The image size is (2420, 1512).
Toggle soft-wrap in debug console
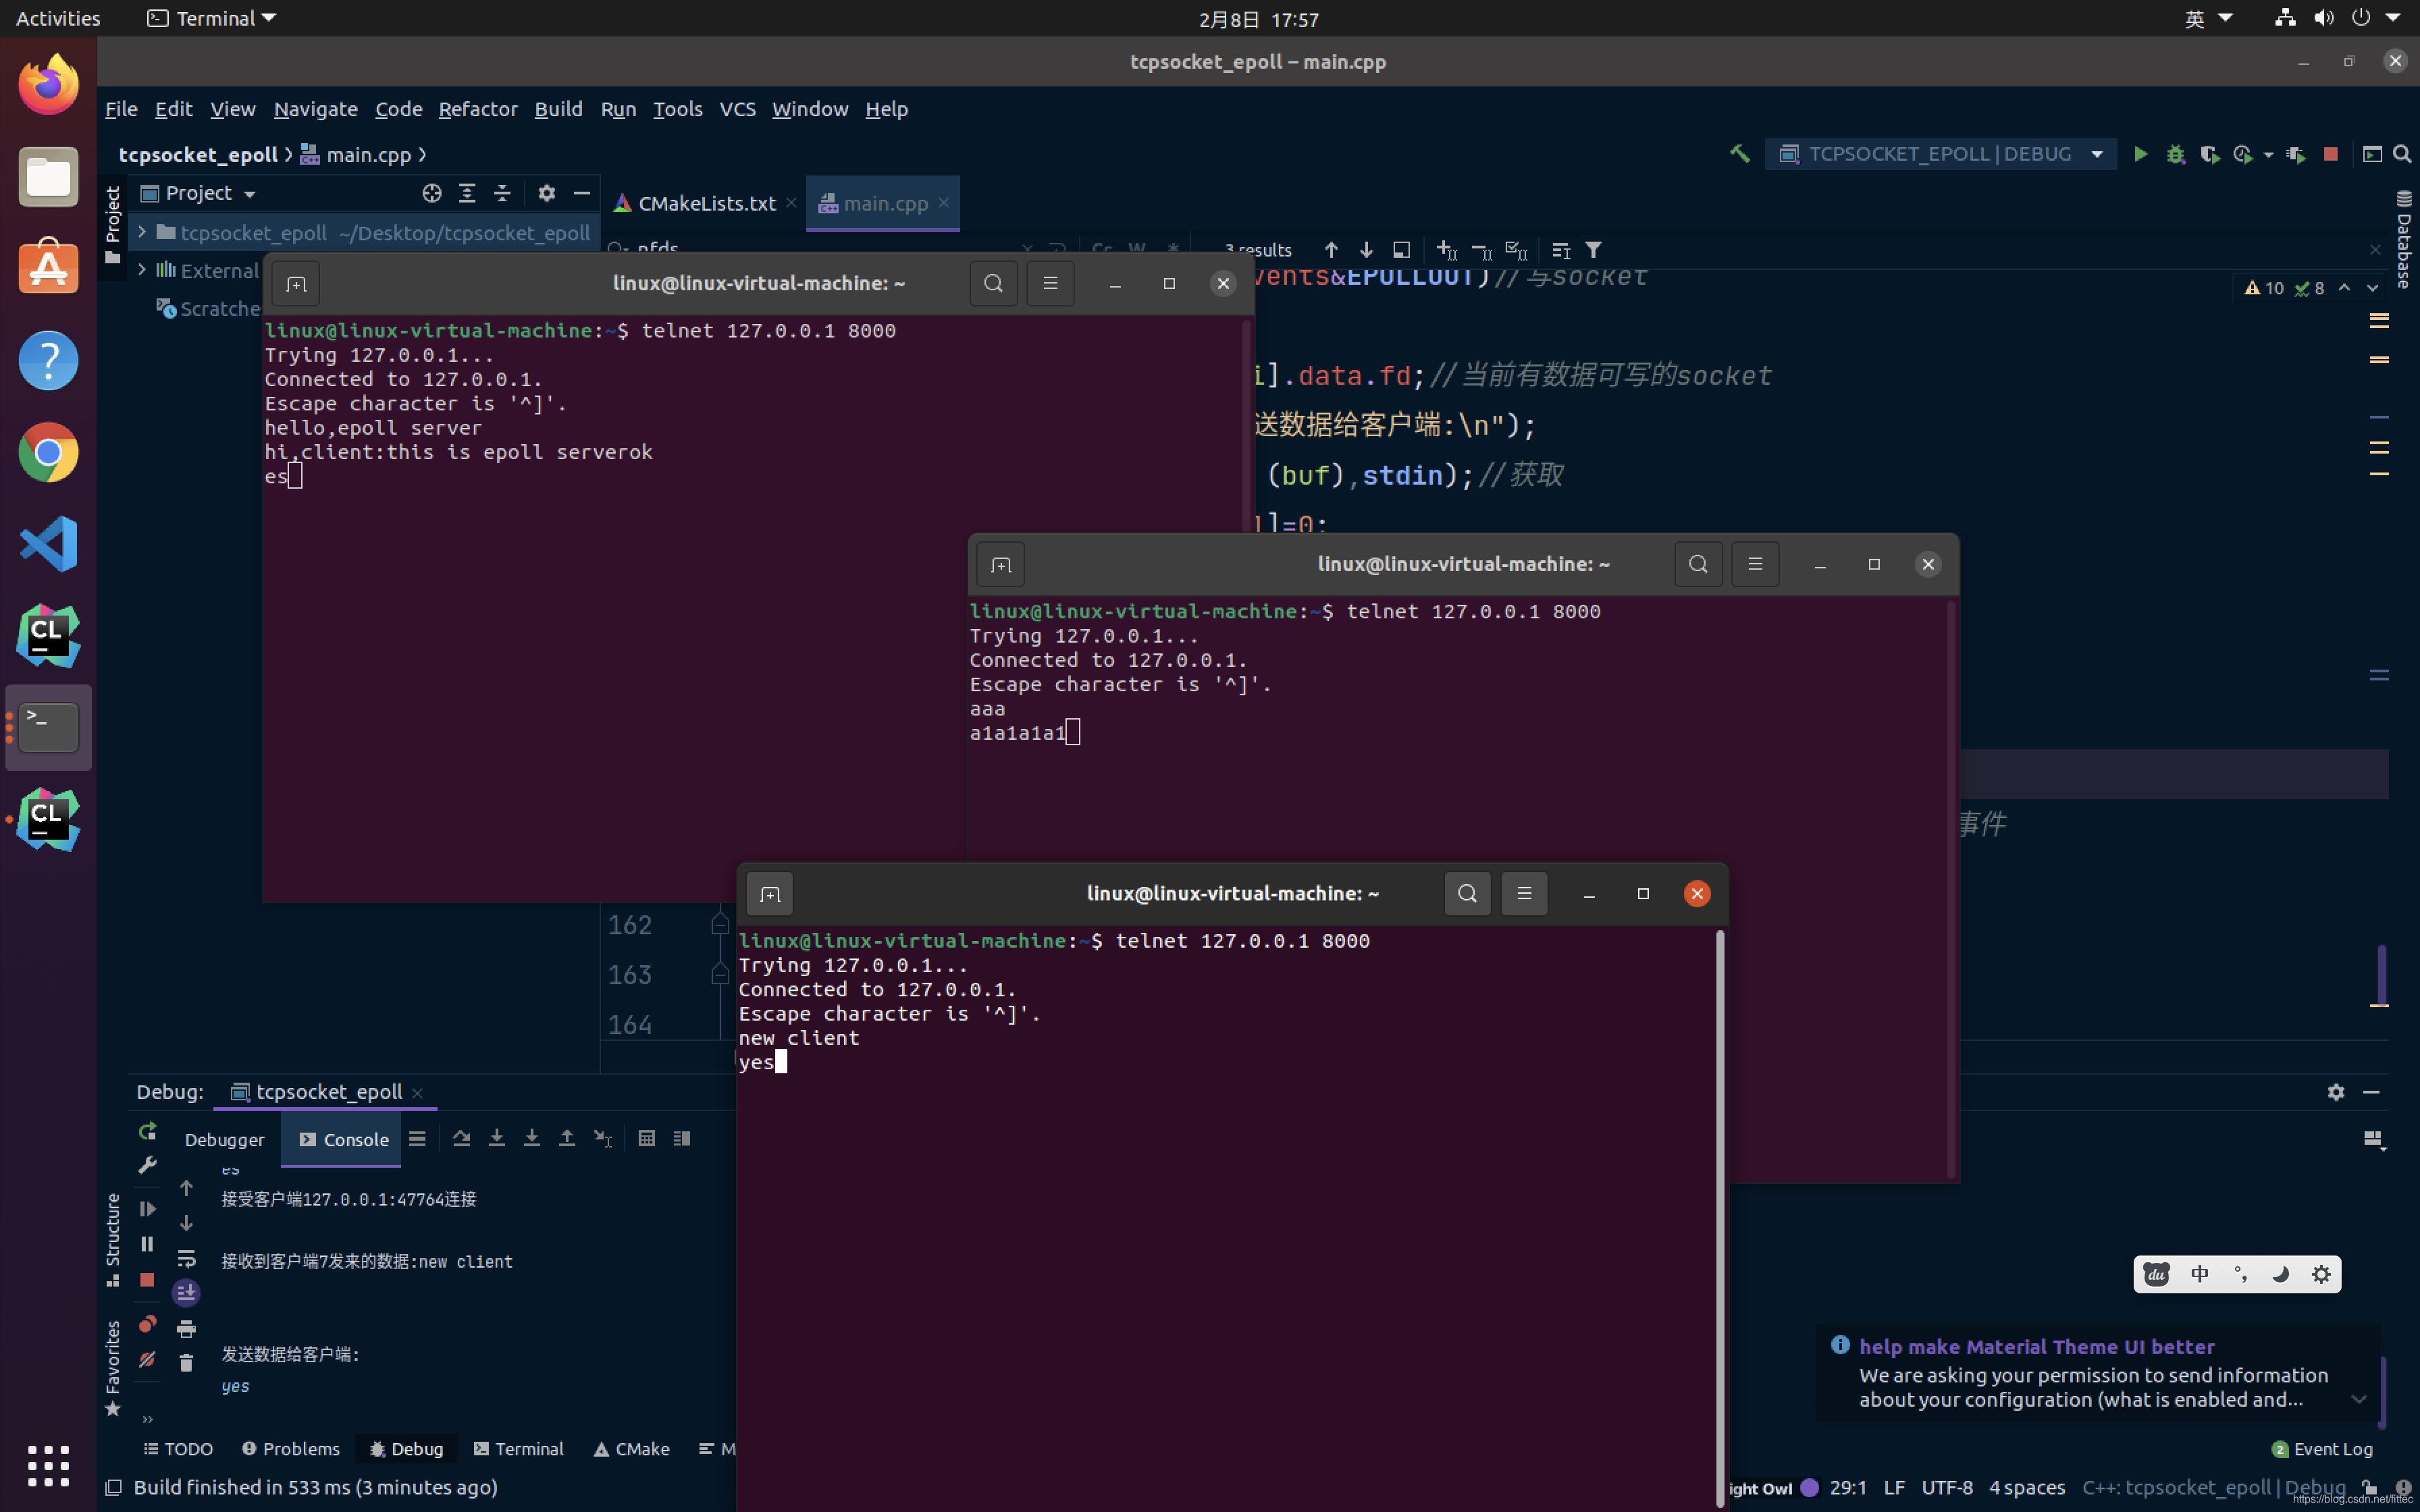pos(186,1258)
